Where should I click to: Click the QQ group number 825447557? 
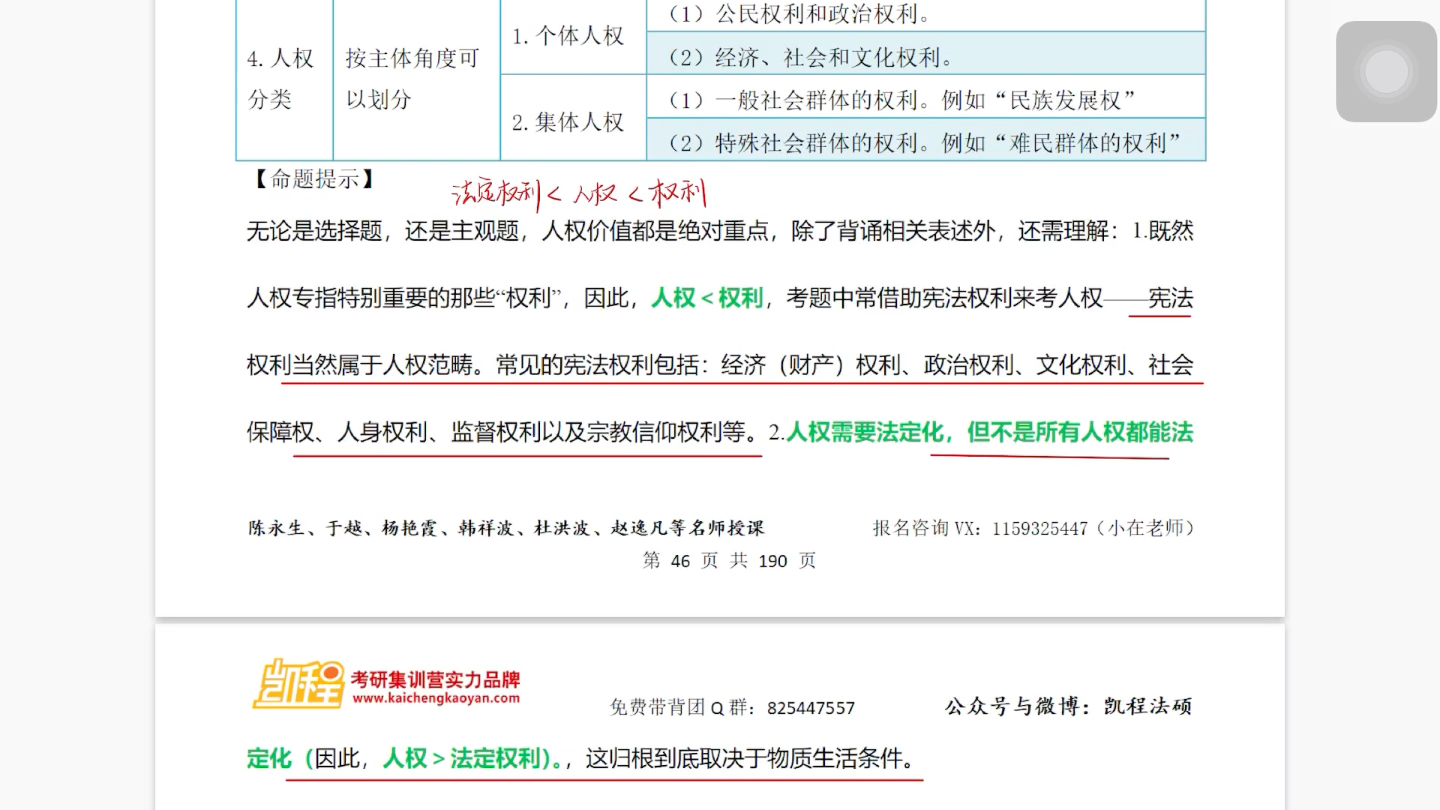click(811, 708)
